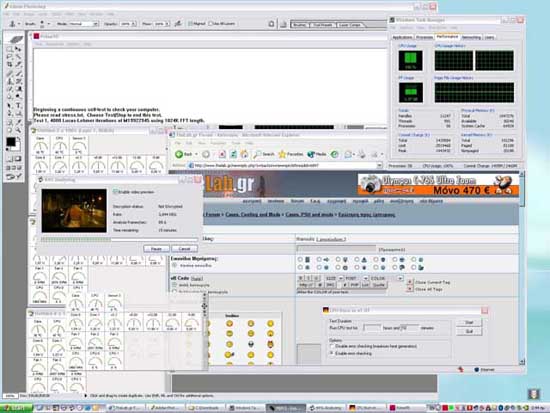Select the warning triangle post icon radio

coord(357,260)
